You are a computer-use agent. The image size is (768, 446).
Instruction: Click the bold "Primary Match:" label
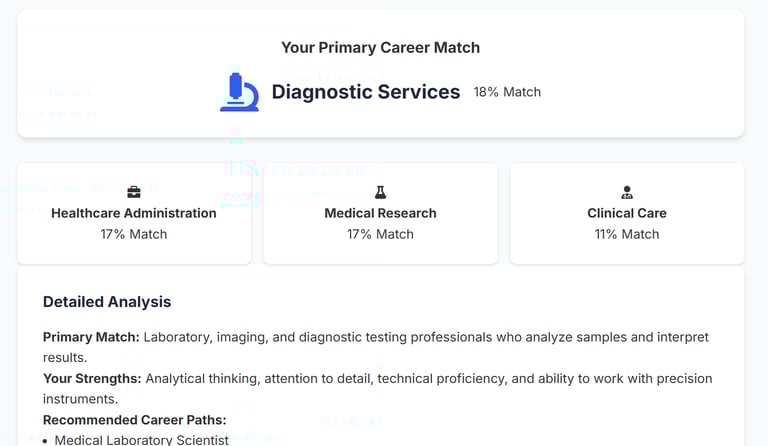coord(91,337)
